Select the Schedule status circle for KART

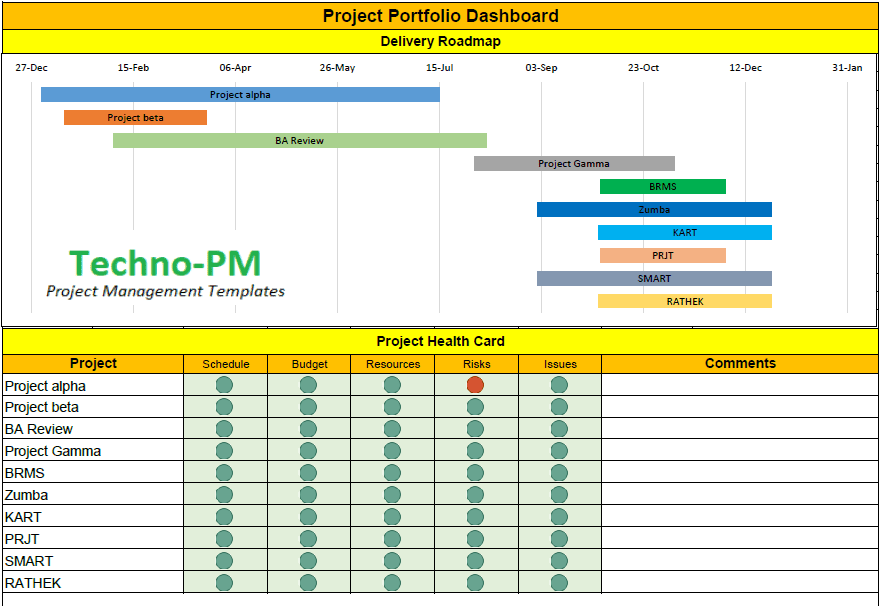[224, 517]
